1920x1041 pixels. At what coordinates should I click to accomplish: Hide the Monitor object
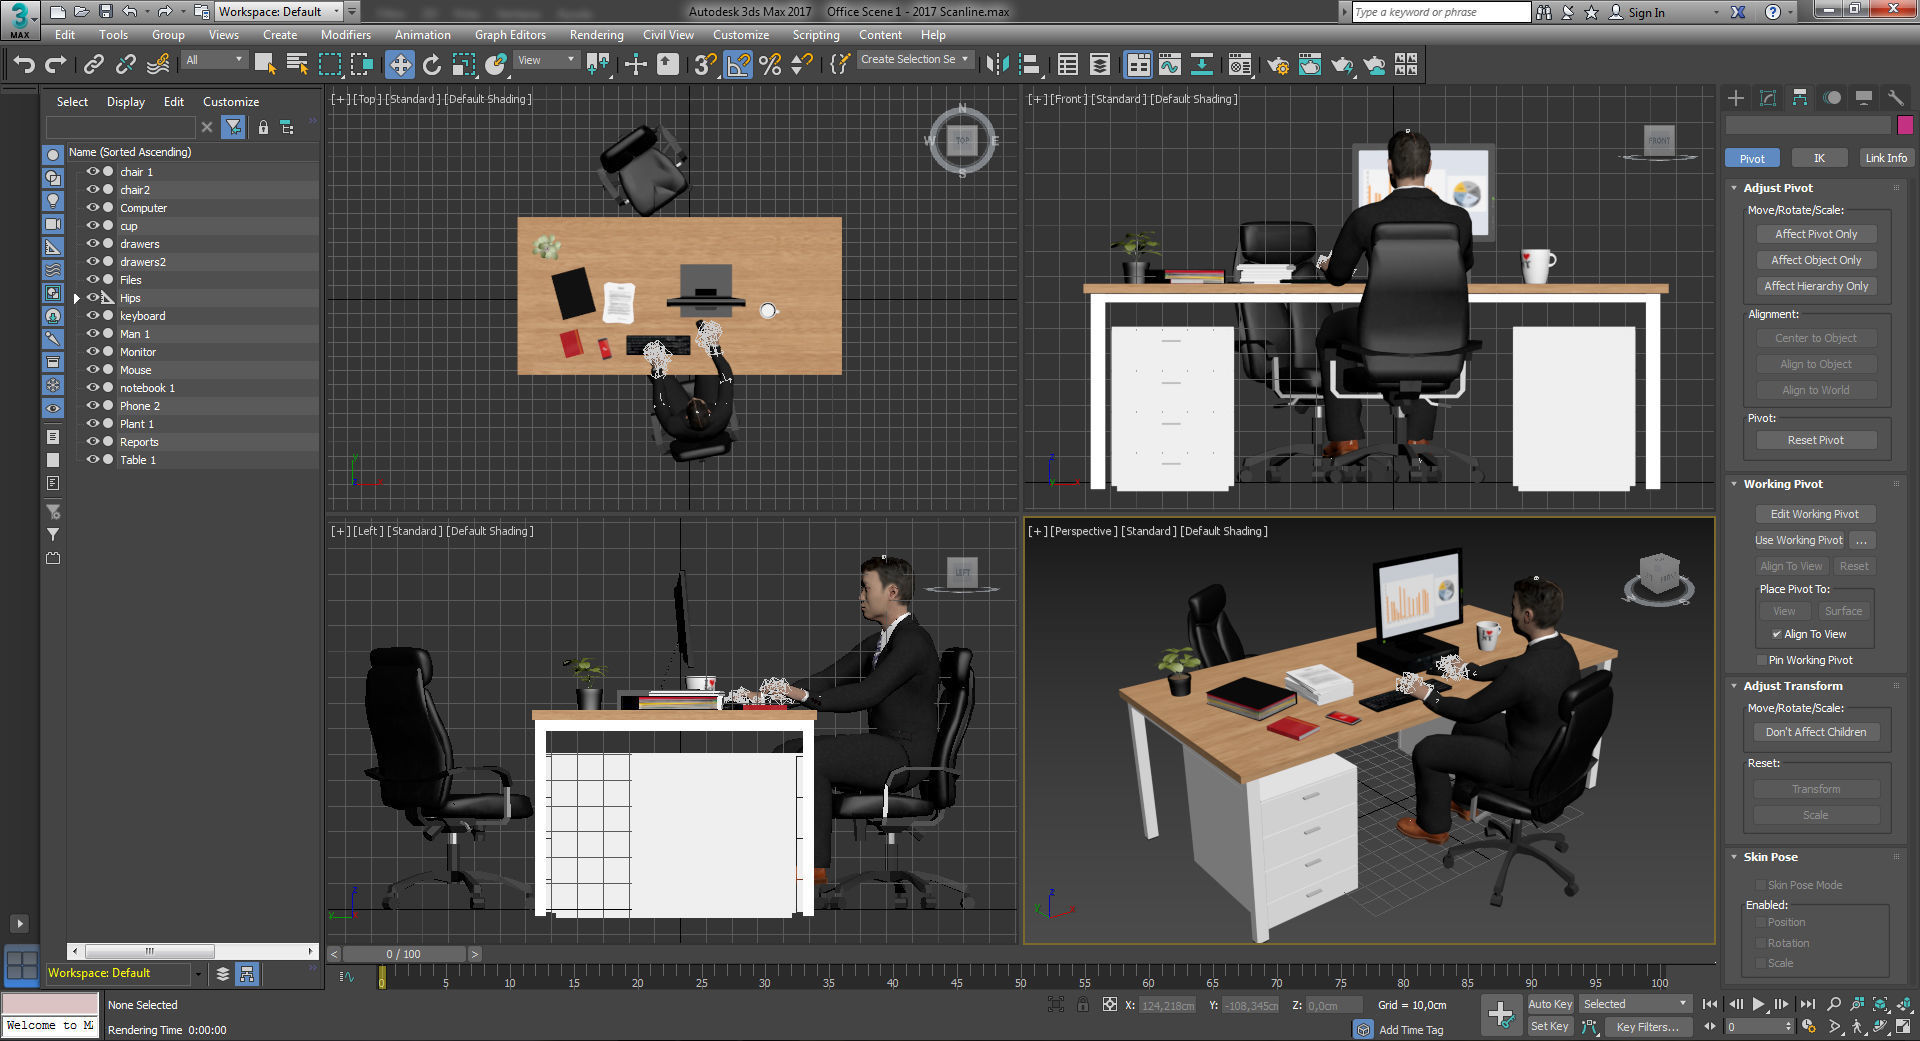click(x=92, y=352)
